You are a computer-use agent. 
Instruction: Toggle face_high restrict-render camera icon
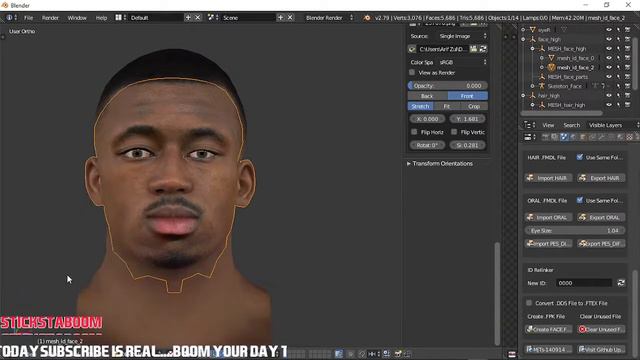pos(628,40)
